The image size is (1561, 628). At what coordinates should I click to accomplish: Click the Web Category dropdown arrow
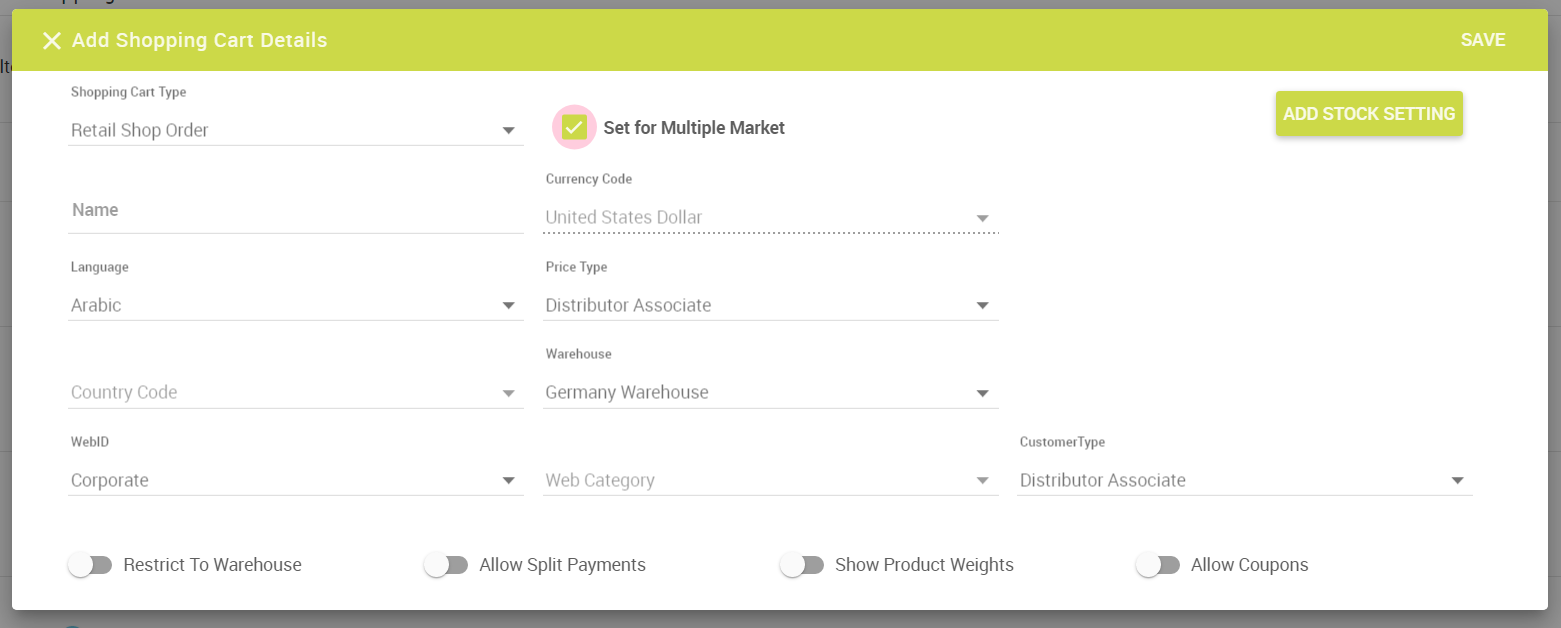982,481
